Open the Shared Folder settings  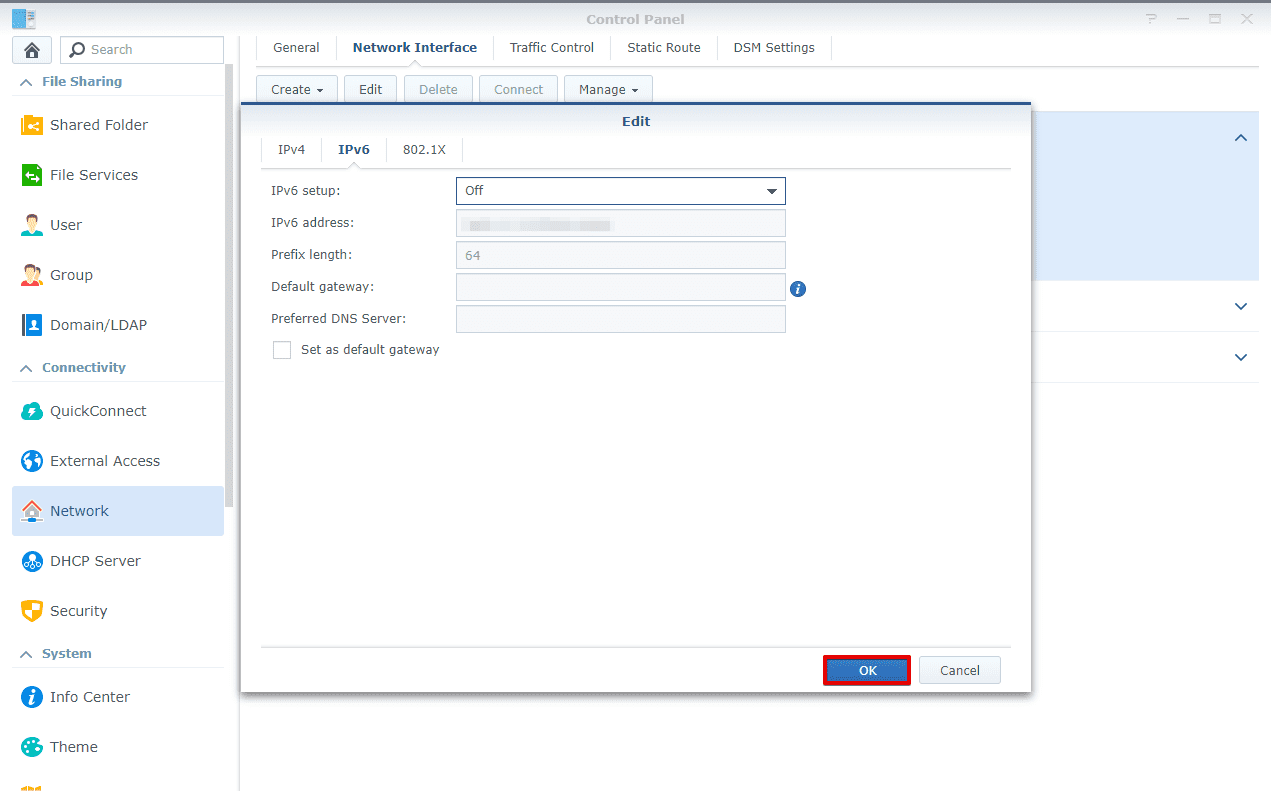[x=97, y=124]
